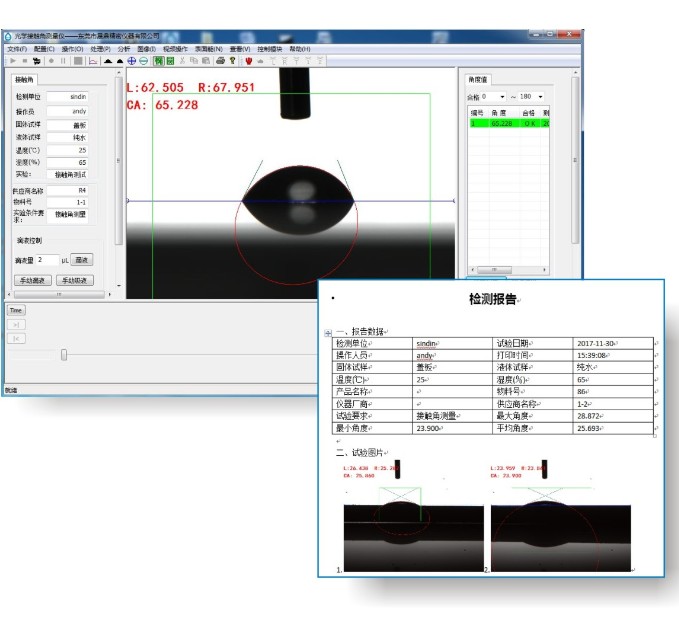Viewport: 679px width, 625px height.
Task: Open the lower limit dropdown showing 0
Action: pyautogui.click(x=494, y=97)
